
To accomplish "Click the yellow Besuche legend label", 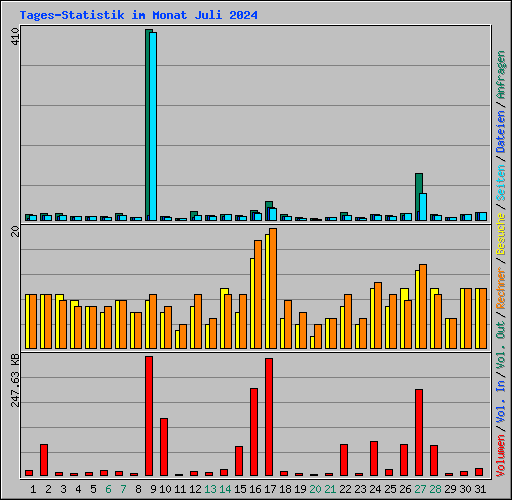I will [x=501, y=234].
